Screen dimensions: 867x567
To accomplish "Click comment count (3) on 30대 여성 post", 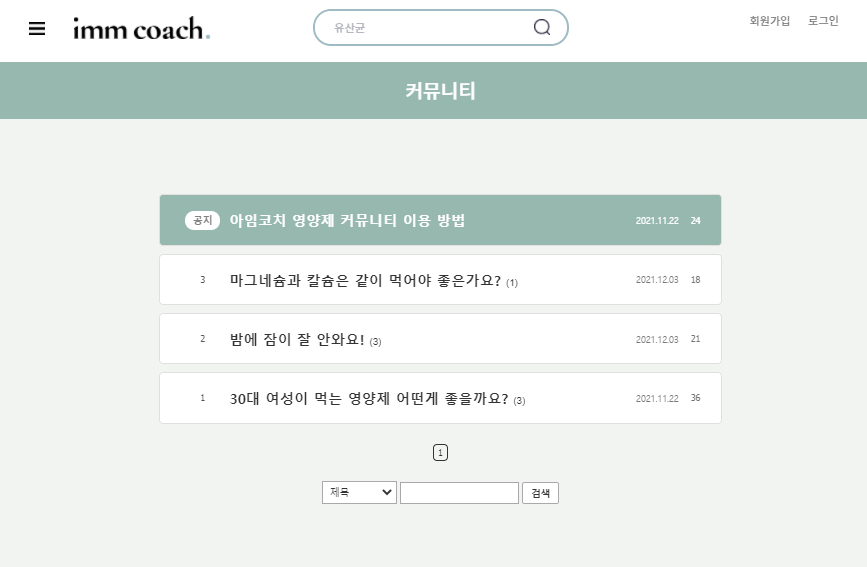I will (x=519, y=401).
